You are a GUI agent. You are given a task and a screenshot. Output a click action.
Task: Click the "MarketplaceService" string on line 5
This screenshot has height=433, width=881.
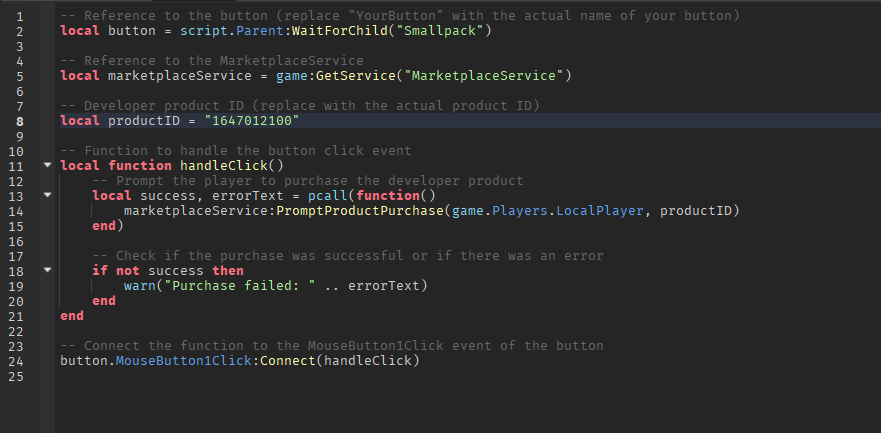[x=483, y=76]
